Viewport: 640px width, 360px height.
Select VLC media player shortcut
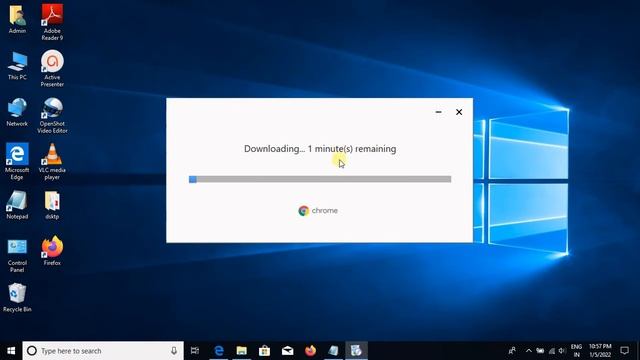pyautogui.click(x=52, y=162)
